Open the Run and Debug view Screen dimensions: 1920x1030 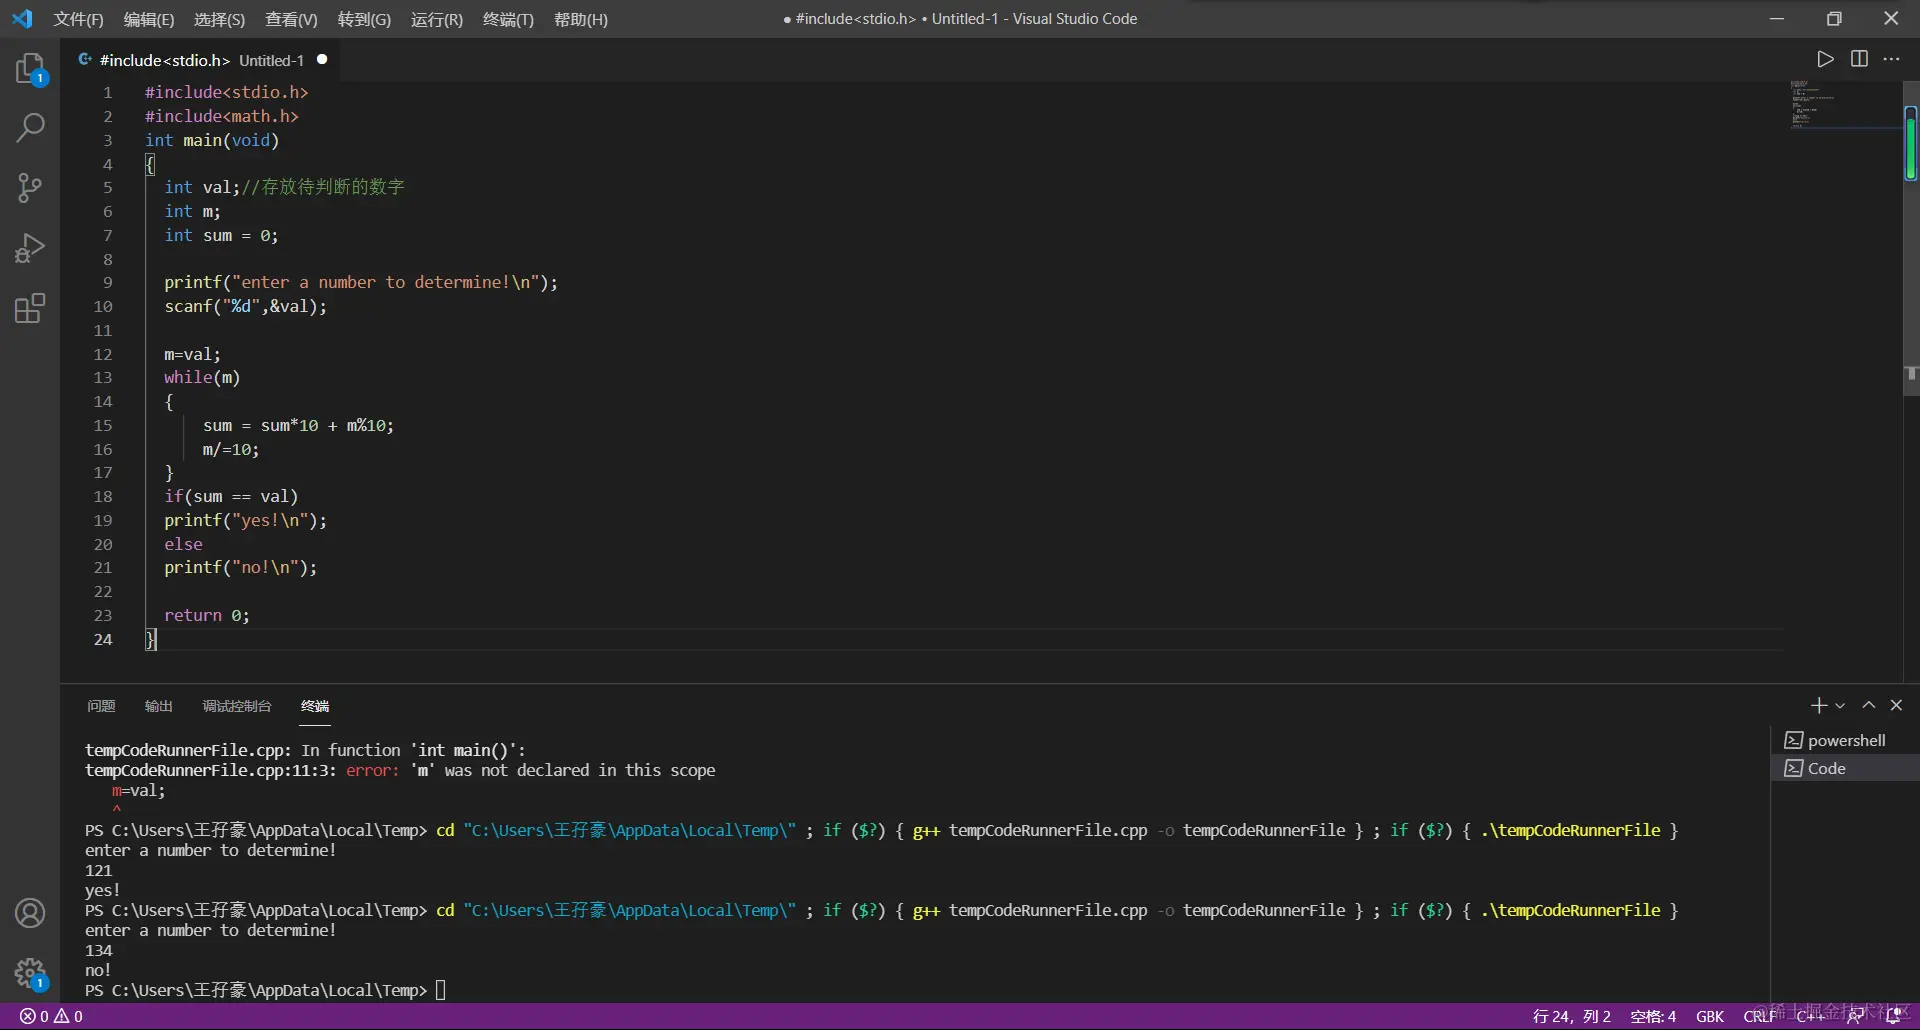30,248
